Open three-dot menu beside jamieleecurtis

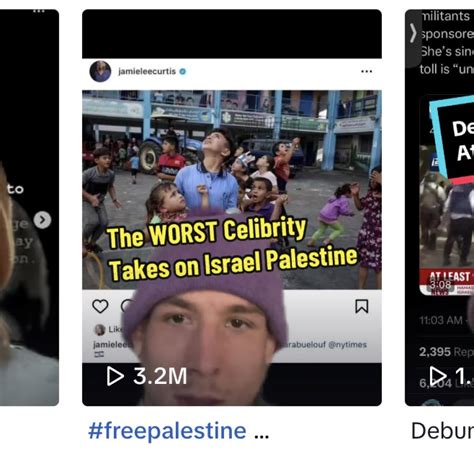click(x=366, y=71)
